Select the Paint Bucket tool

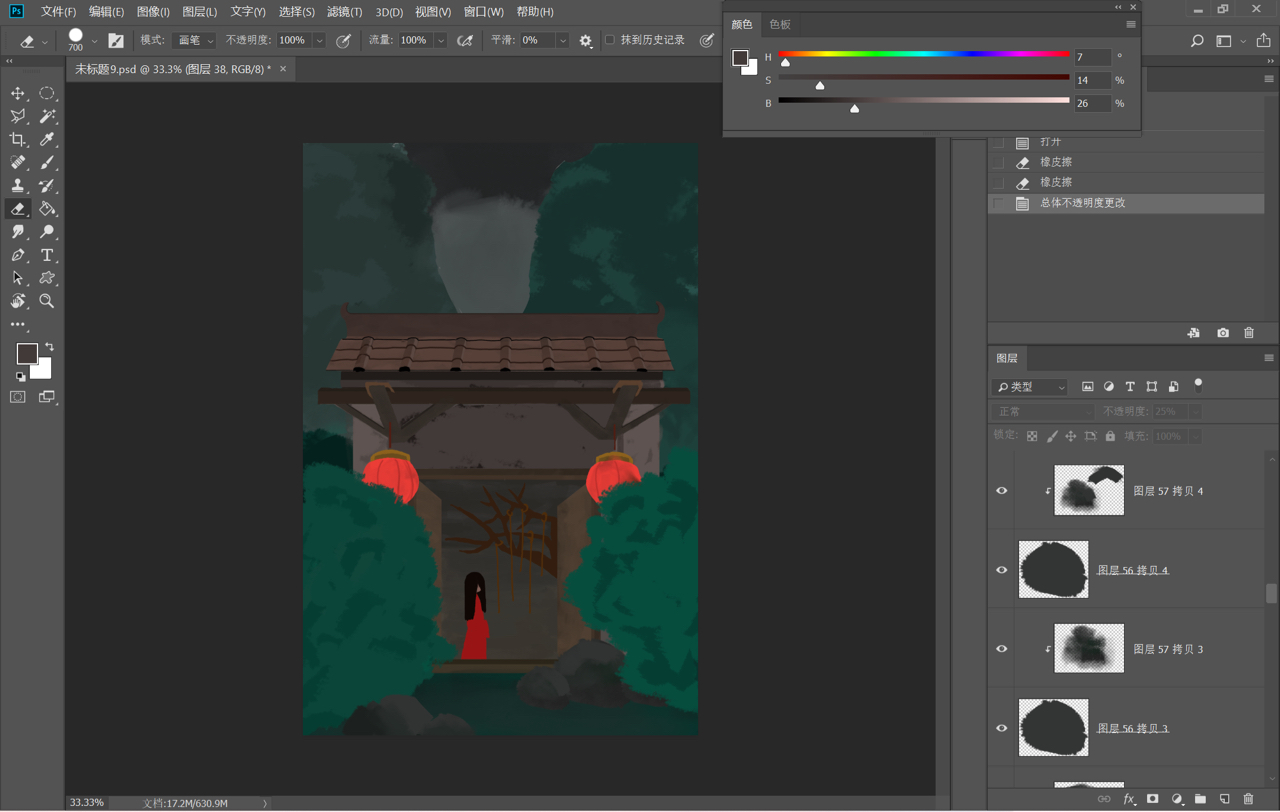click(47, 209)
